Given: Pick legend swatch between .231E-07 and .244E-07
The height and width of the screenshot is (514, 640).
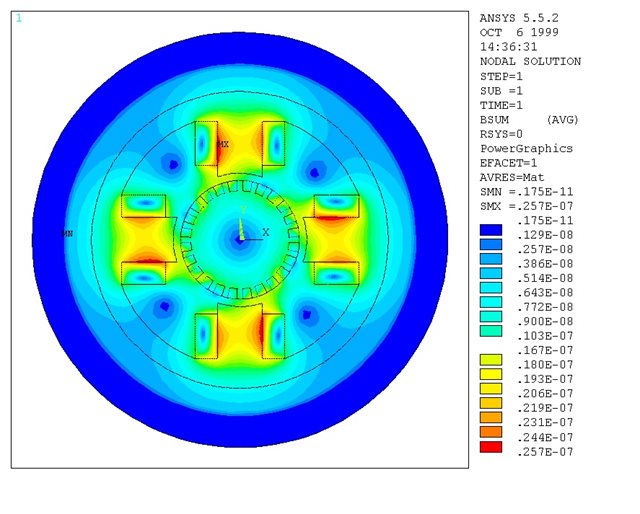Looking at the screenshot, I should point(491,432).
